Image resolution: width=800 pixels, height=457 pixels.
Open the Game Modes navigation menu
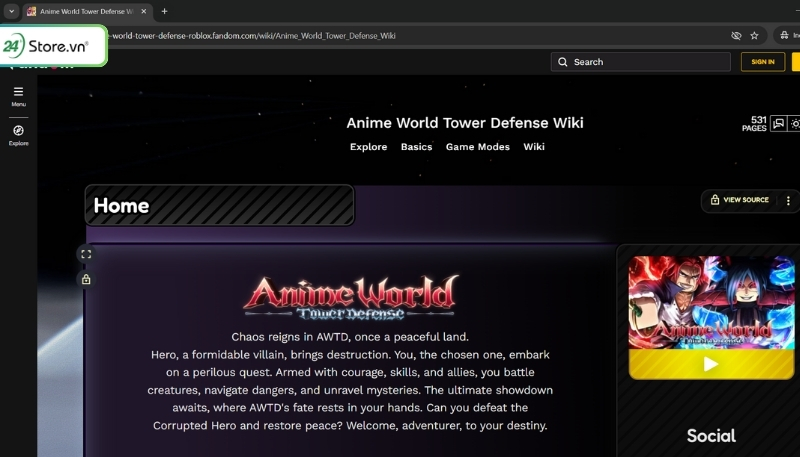pos(478,147)
